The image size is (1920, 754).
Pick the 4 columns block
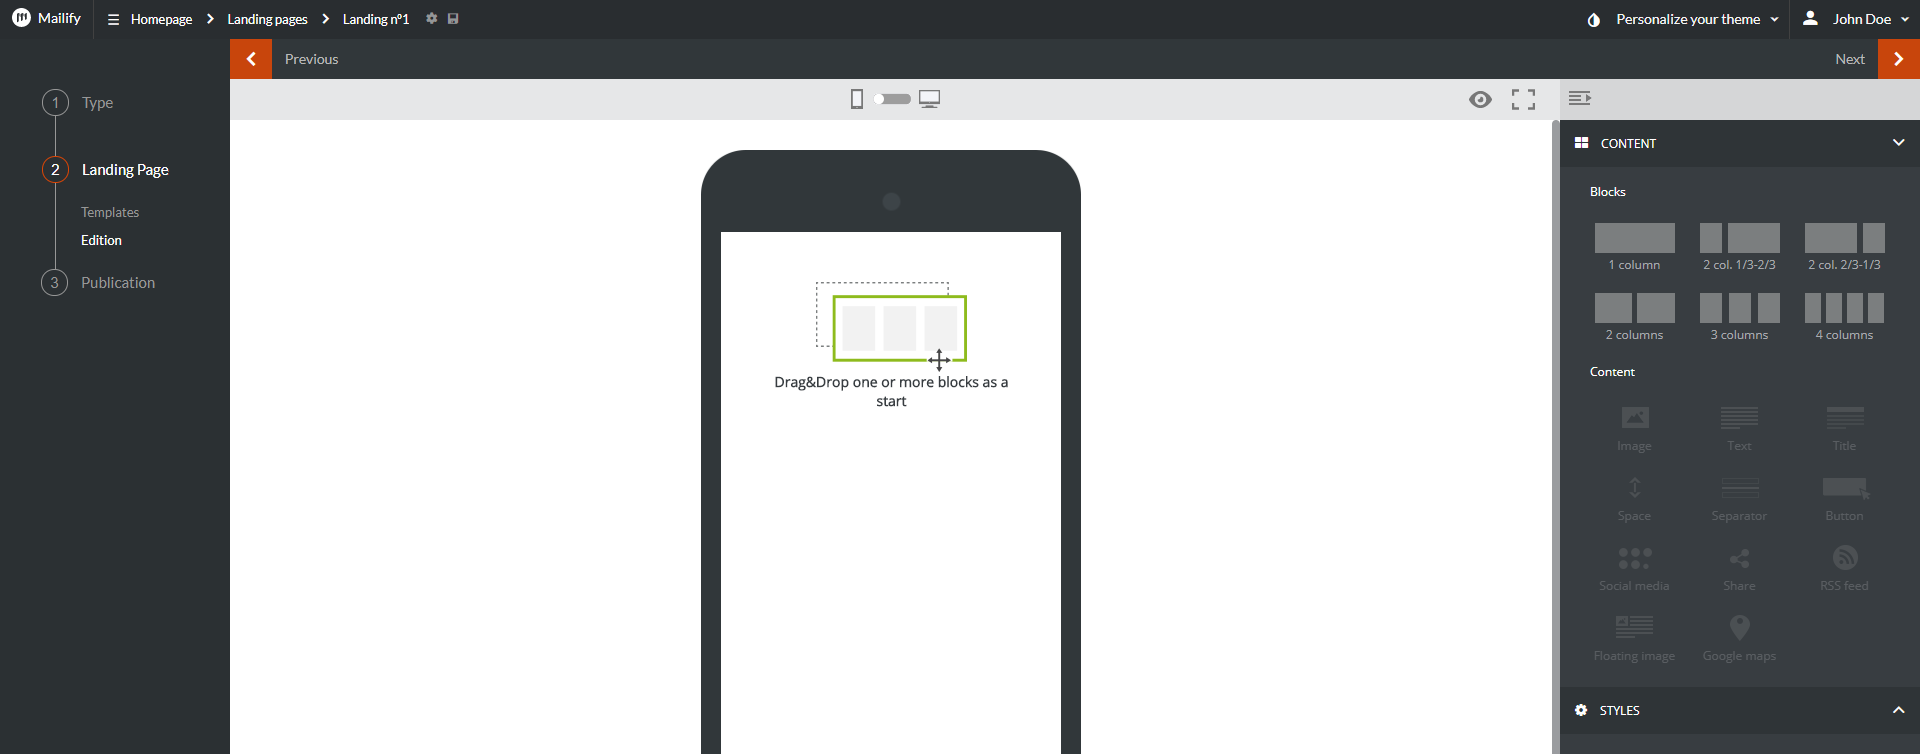(1844, 317)
